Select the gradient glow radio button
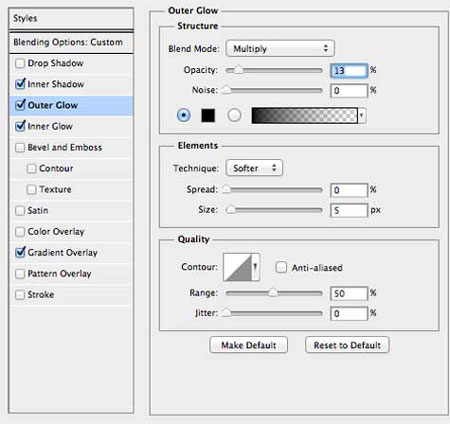Viewport: 450px width, 424px height. tap(234, 115)
